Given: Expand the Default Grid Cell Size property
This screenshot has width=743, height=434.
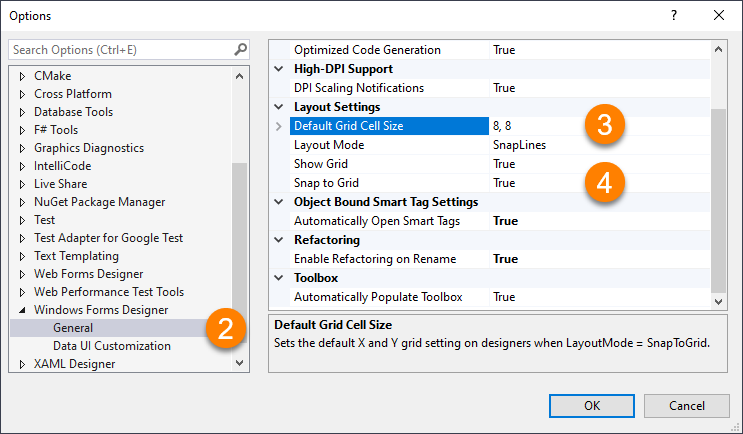Looking at the screenshot, I should pos(279,126).
